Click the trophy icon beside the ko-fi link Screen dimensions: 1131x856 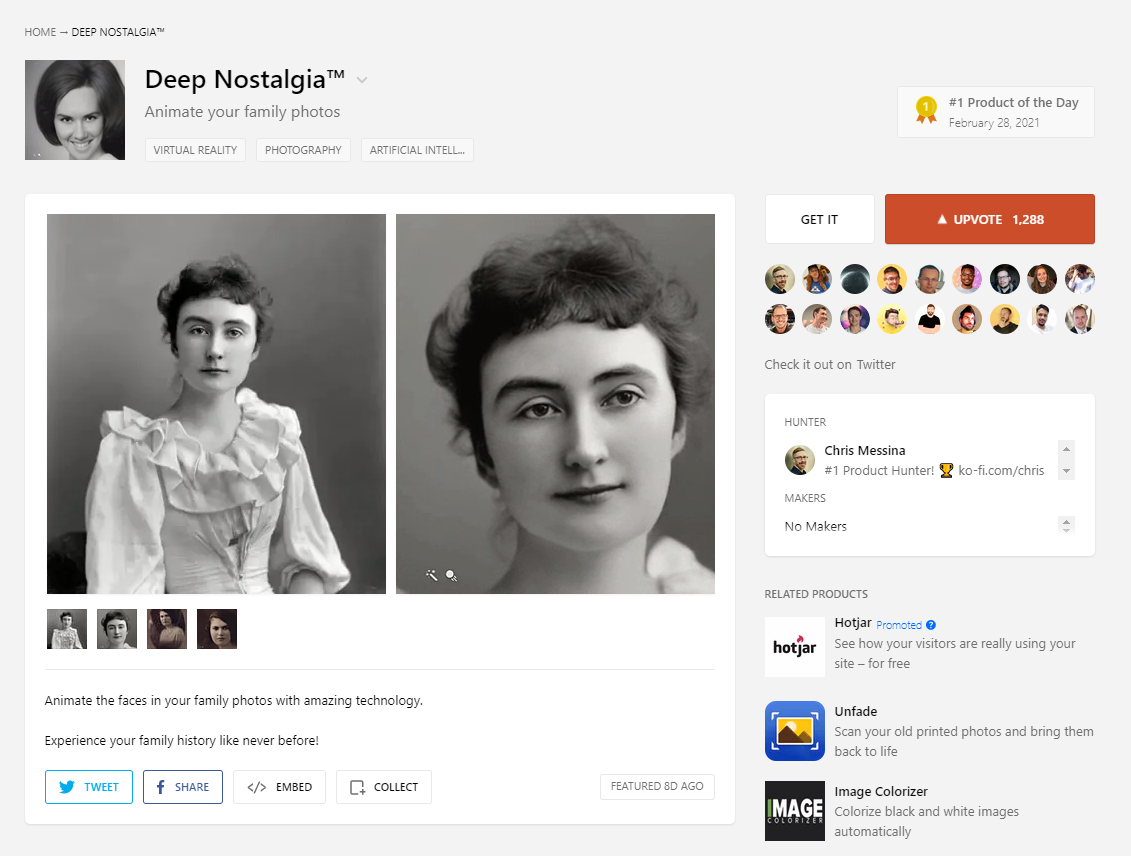(x=945, y=470)
